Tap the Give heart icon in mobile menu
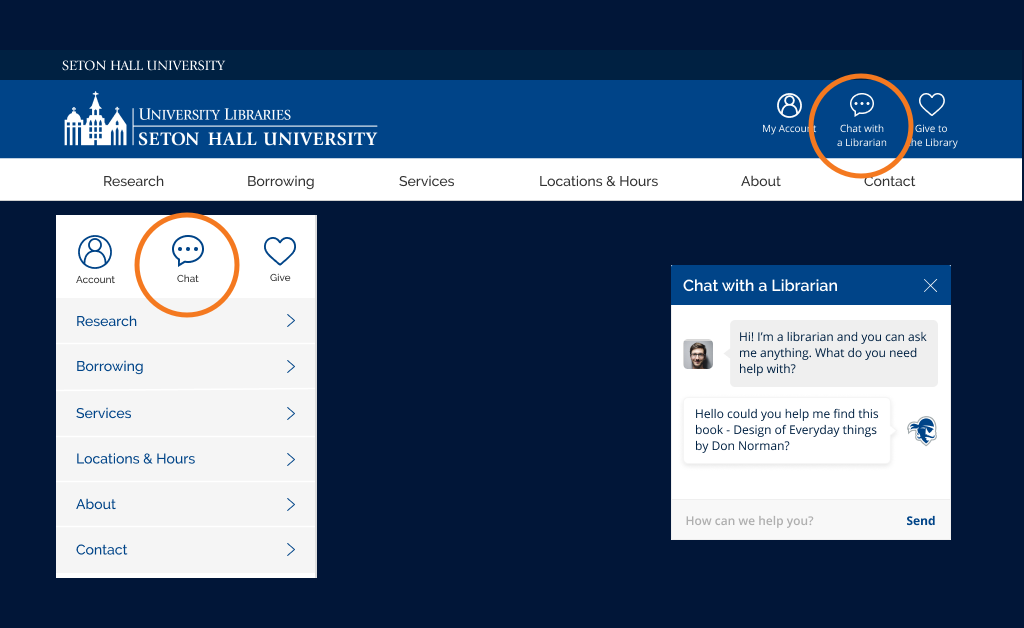The height and width of the screenshot is (628, 1024). pos(280,251)
